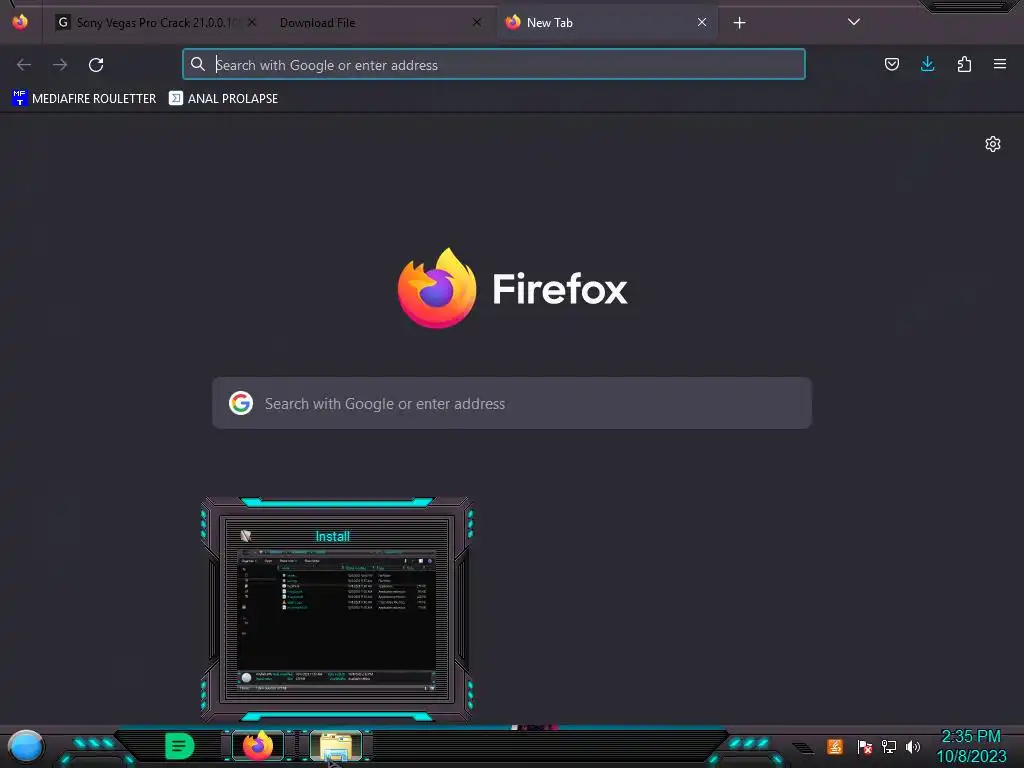Open the volume speaker tray icon
Image resolution: width=1024 pixels, height=768 pixels.
coord(913,746)
